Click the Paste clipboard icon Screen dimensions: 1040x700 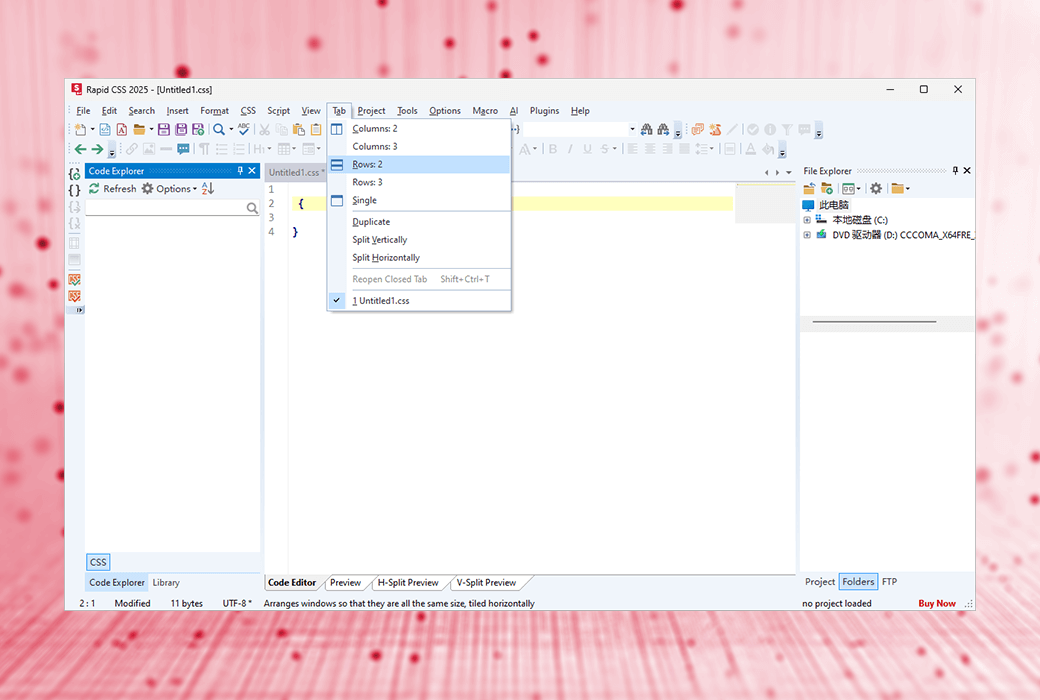(299, 129)
